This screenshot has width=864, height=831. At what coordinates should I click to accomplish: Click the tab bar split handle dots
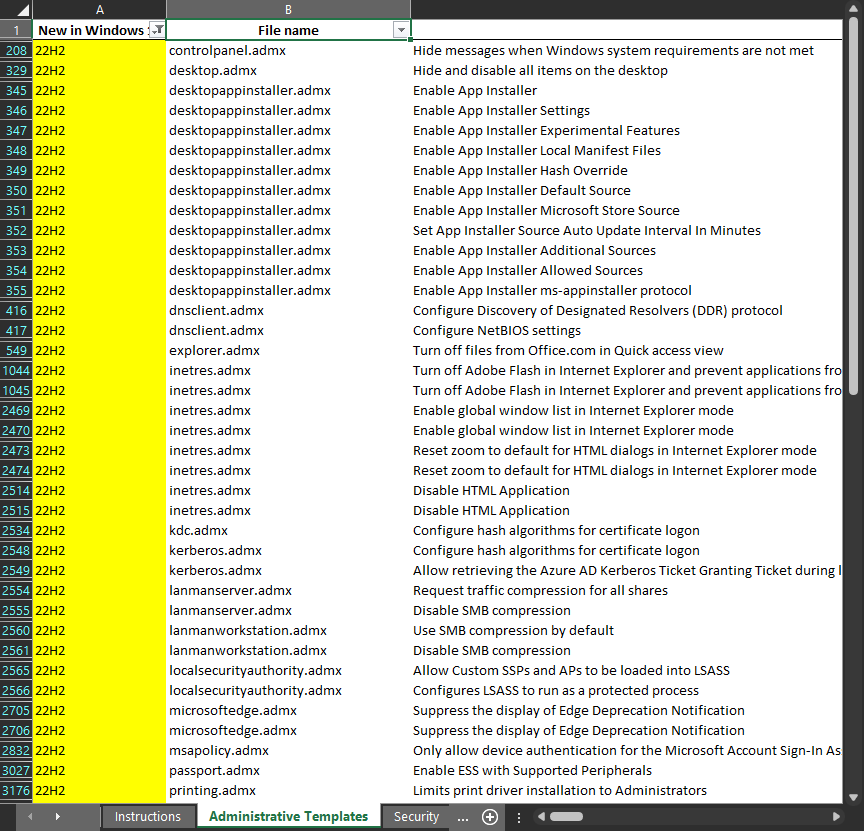(519, 817)
